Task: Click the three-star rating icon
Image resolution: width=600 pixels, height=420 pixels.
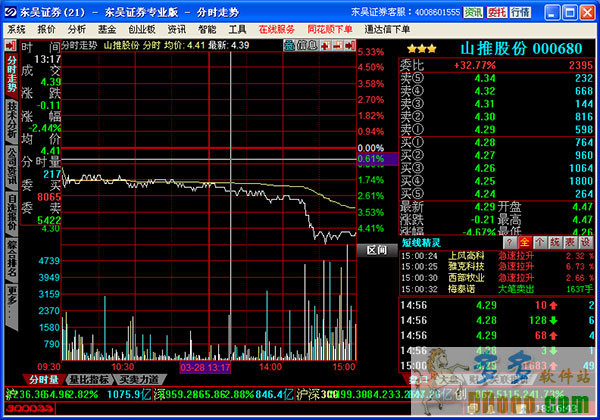Action: point(421,49)
